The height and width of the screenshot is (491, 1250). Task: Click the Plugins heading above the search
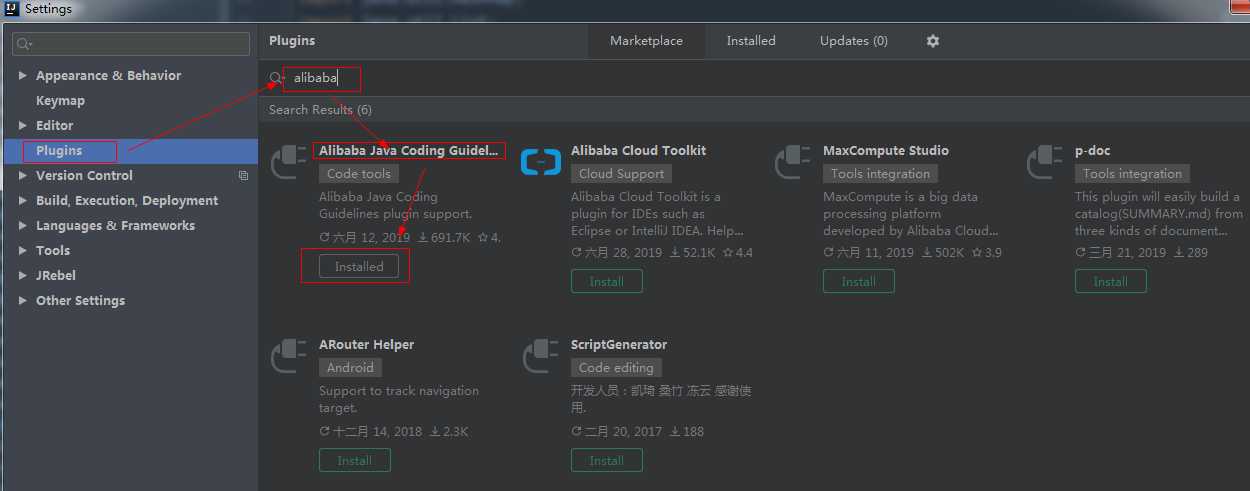(x=292, y=41)
